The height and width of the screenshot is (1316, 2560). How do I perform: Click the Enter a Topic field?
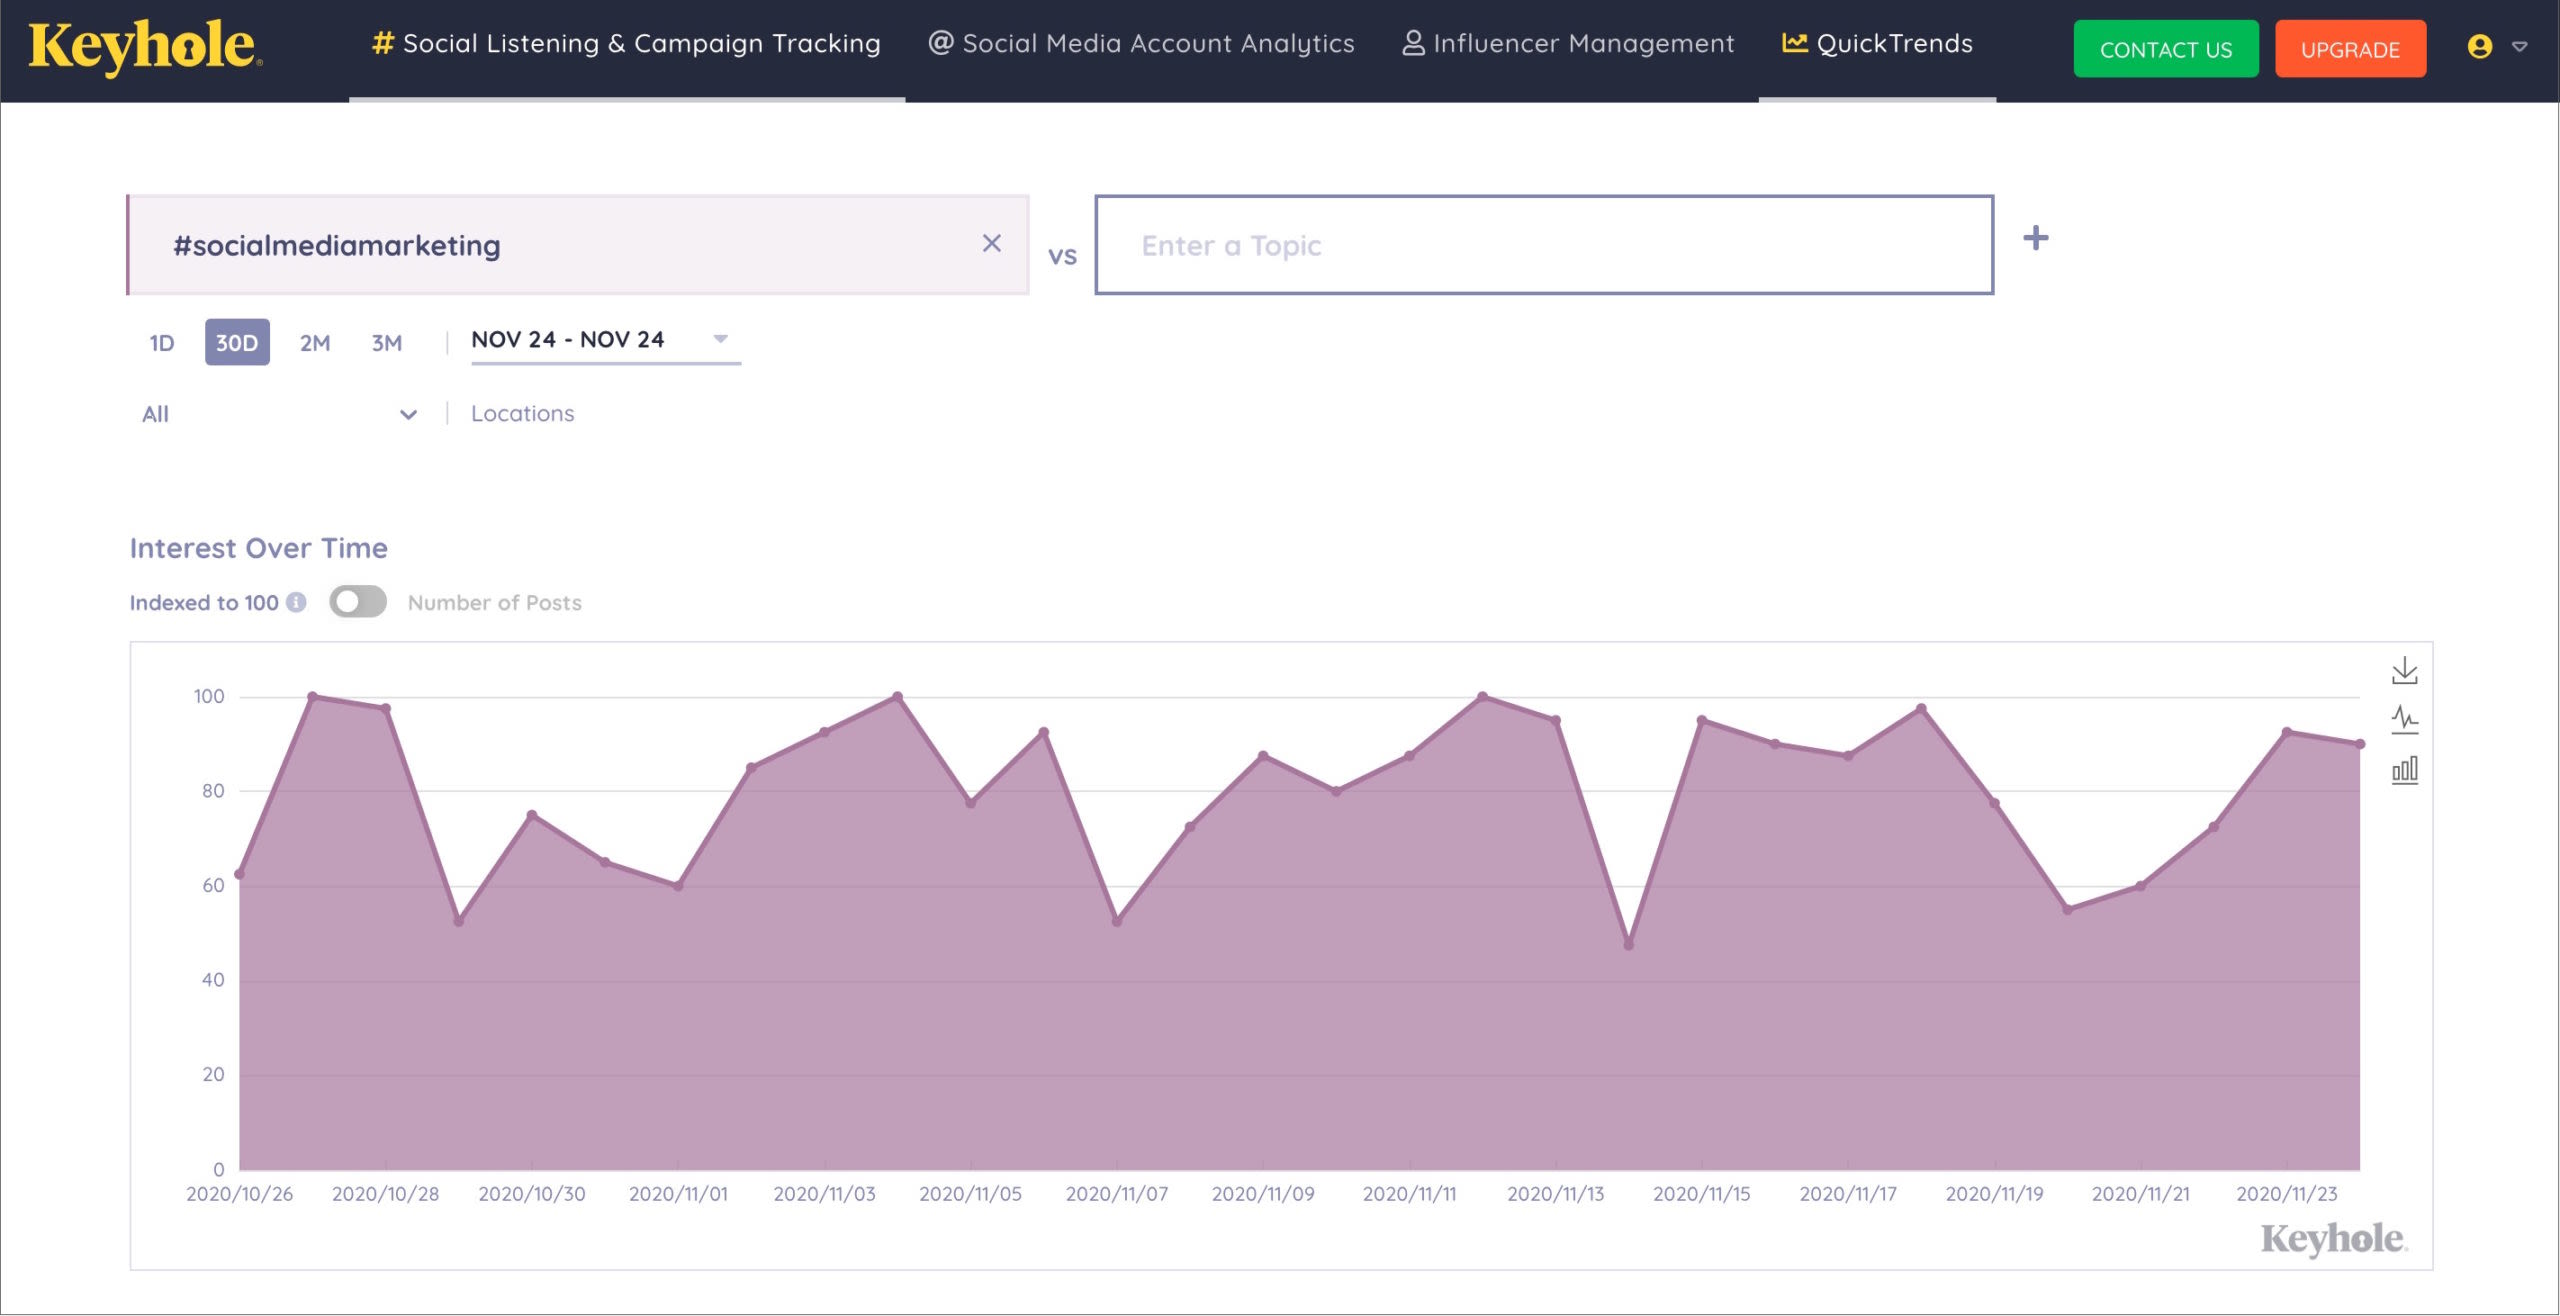pos(1544,245)
